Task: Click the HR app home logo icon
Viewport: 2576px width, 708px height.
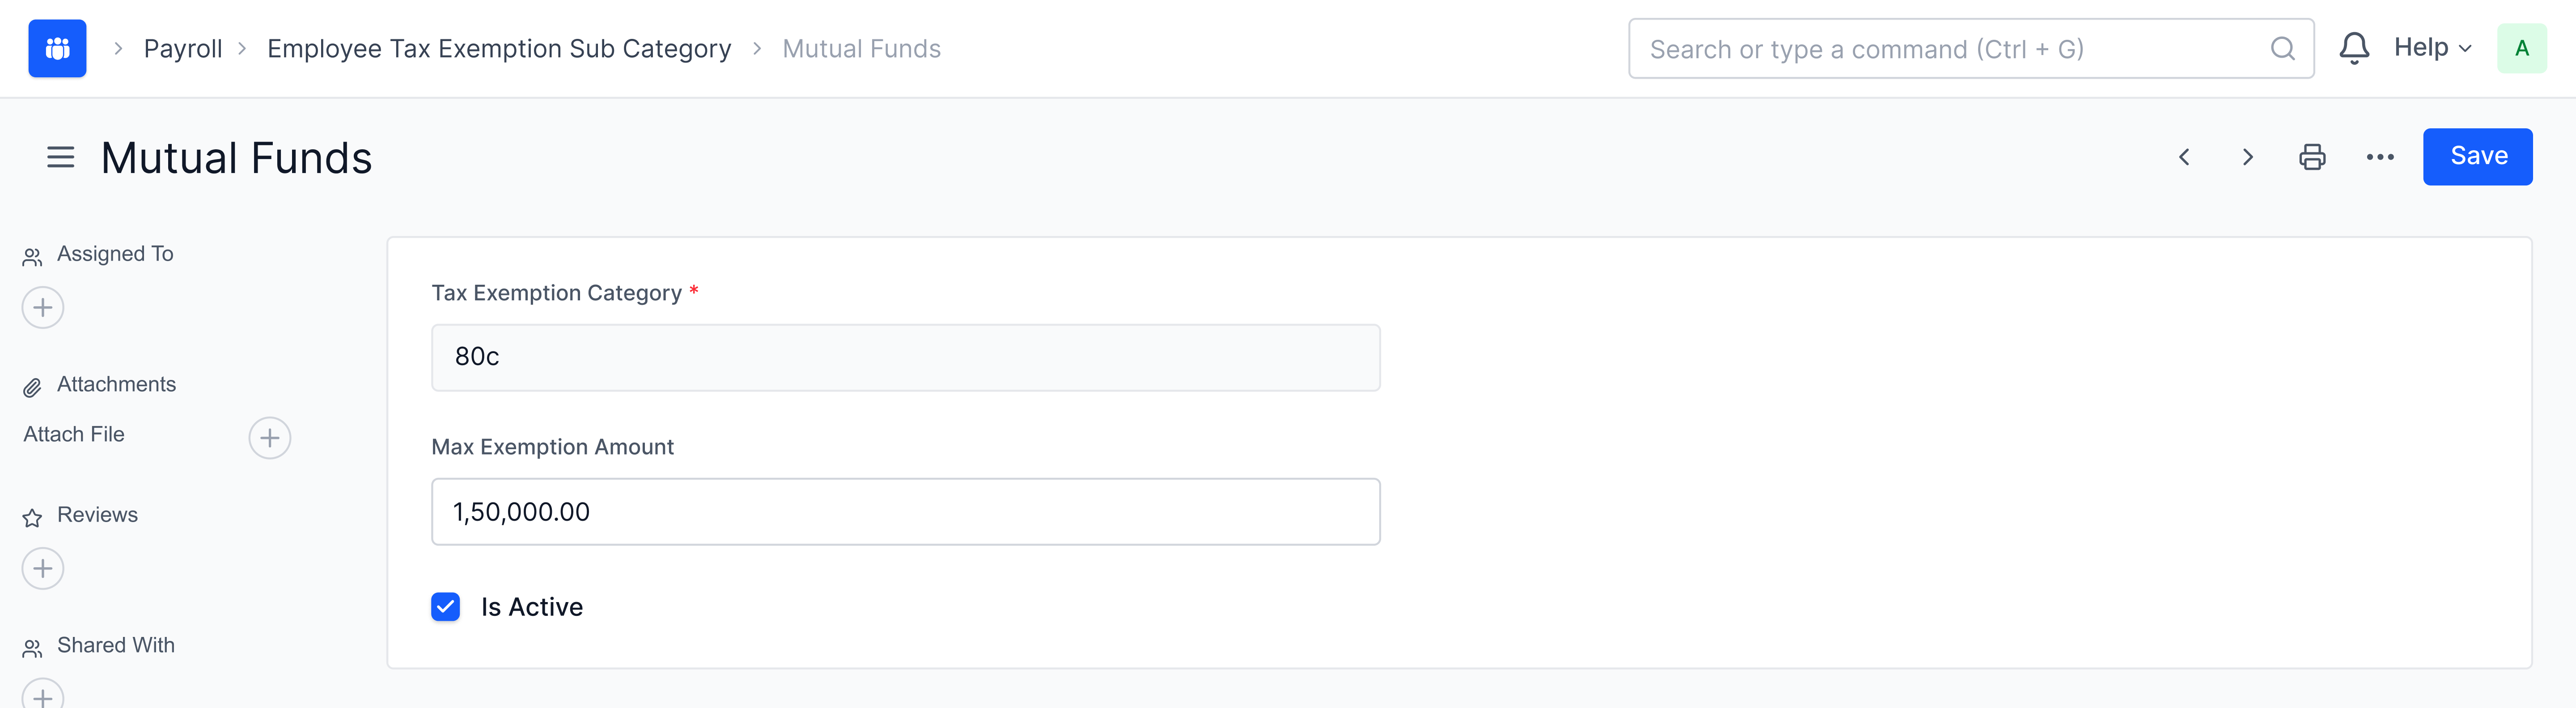Action: click(57, 48)
